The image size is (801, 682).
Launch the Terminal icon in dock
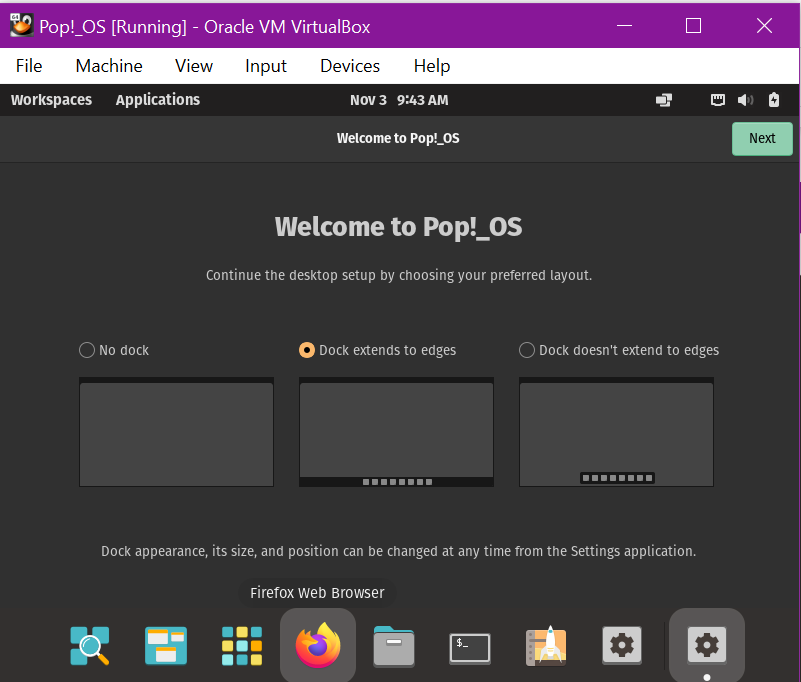pos(470,648)
